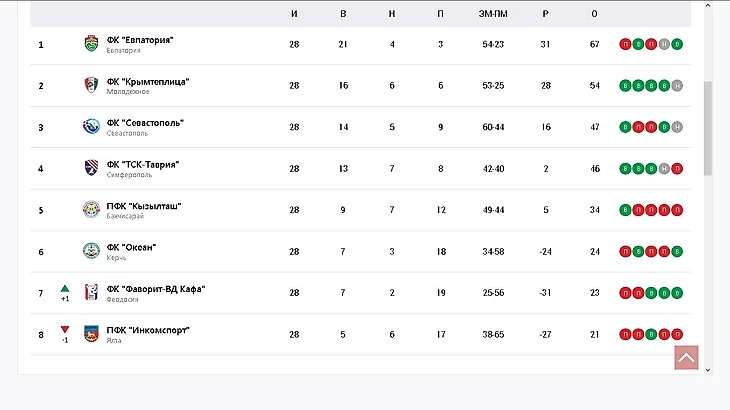
Task: Click the scrollbar down arrow
Action: pyautogui.click(x=709, y=370)
